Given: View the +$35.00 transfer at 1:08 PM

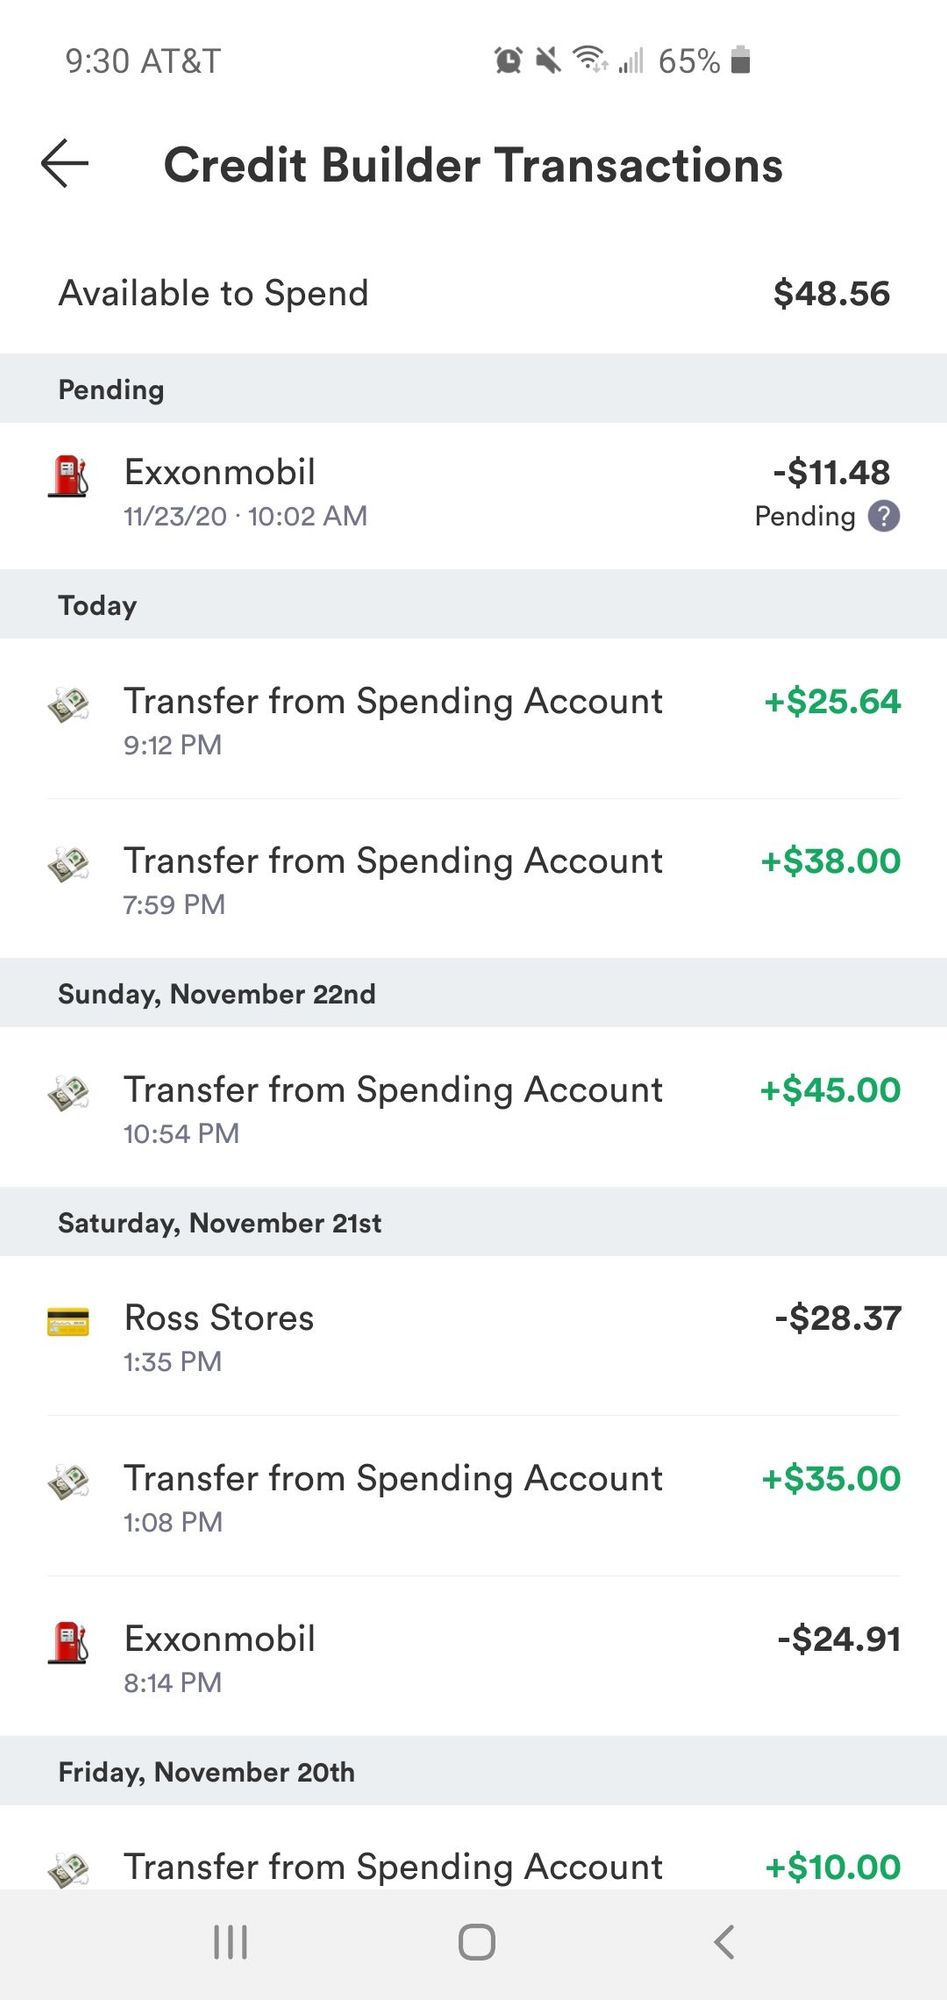Looking at the screenshot, I should pos(473,1497).
